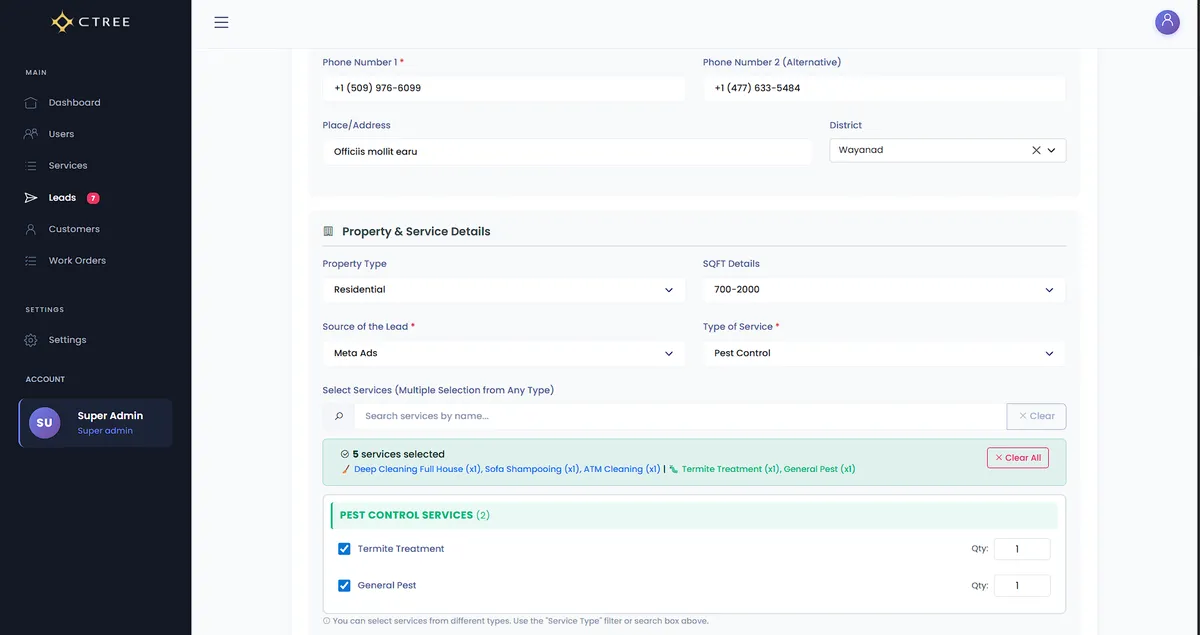
Task: Click the Users sidebar icon
Action: [31, 134]
